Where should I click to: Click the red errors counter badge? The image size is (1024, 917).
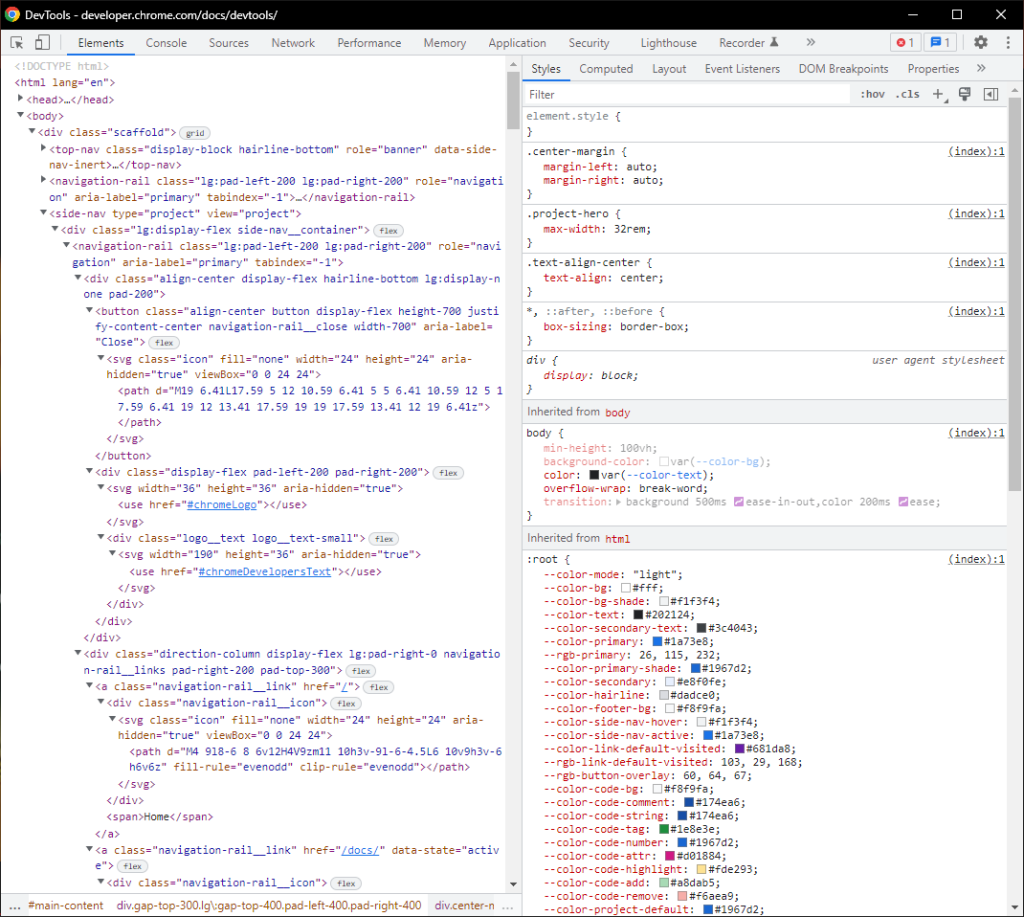pyautogui.click(x=905, y=42)
